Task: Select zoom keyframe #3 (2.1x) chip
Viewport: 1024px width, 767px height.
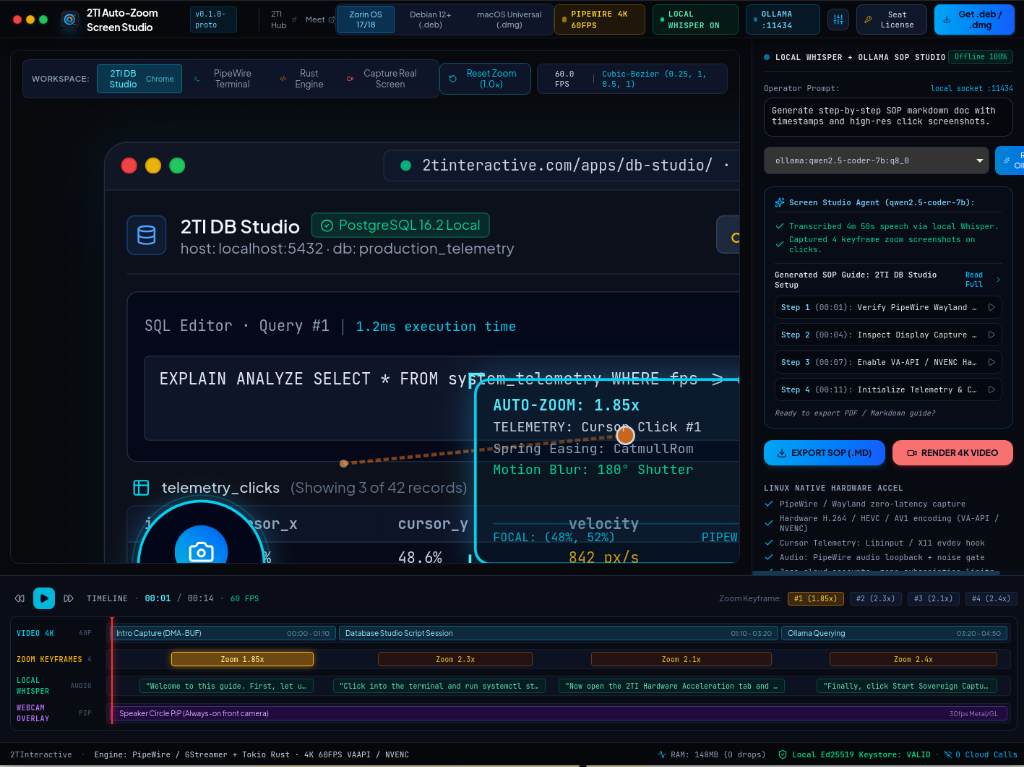Action: pos(934,598)
